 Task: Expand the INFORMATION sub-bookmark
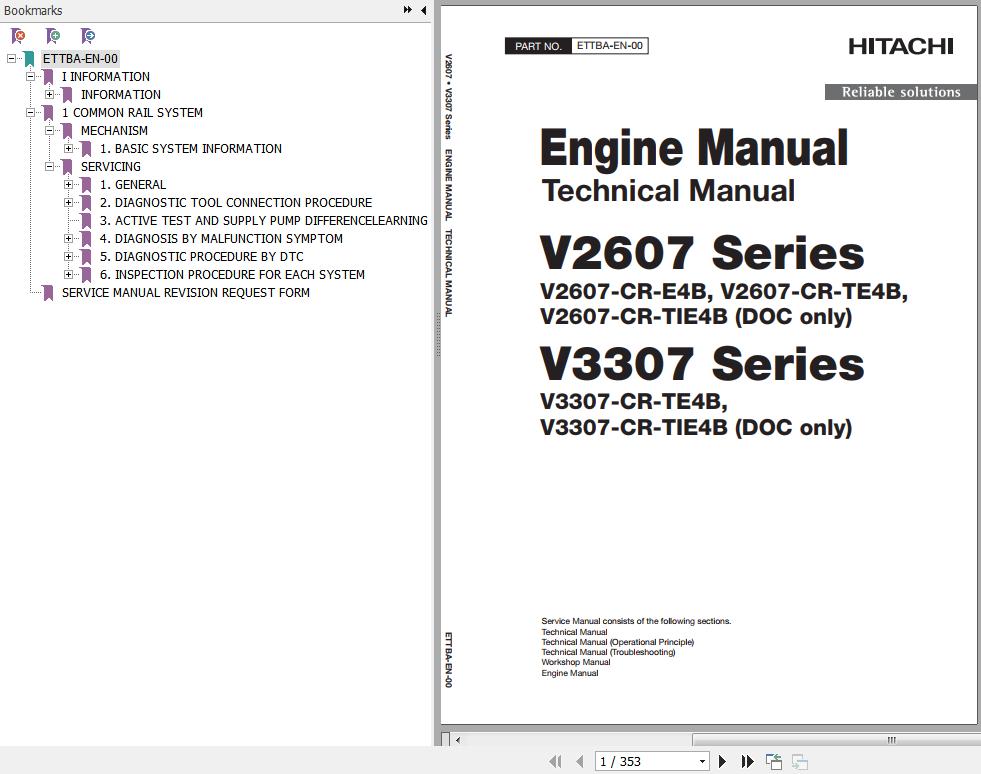pos(49,94)
